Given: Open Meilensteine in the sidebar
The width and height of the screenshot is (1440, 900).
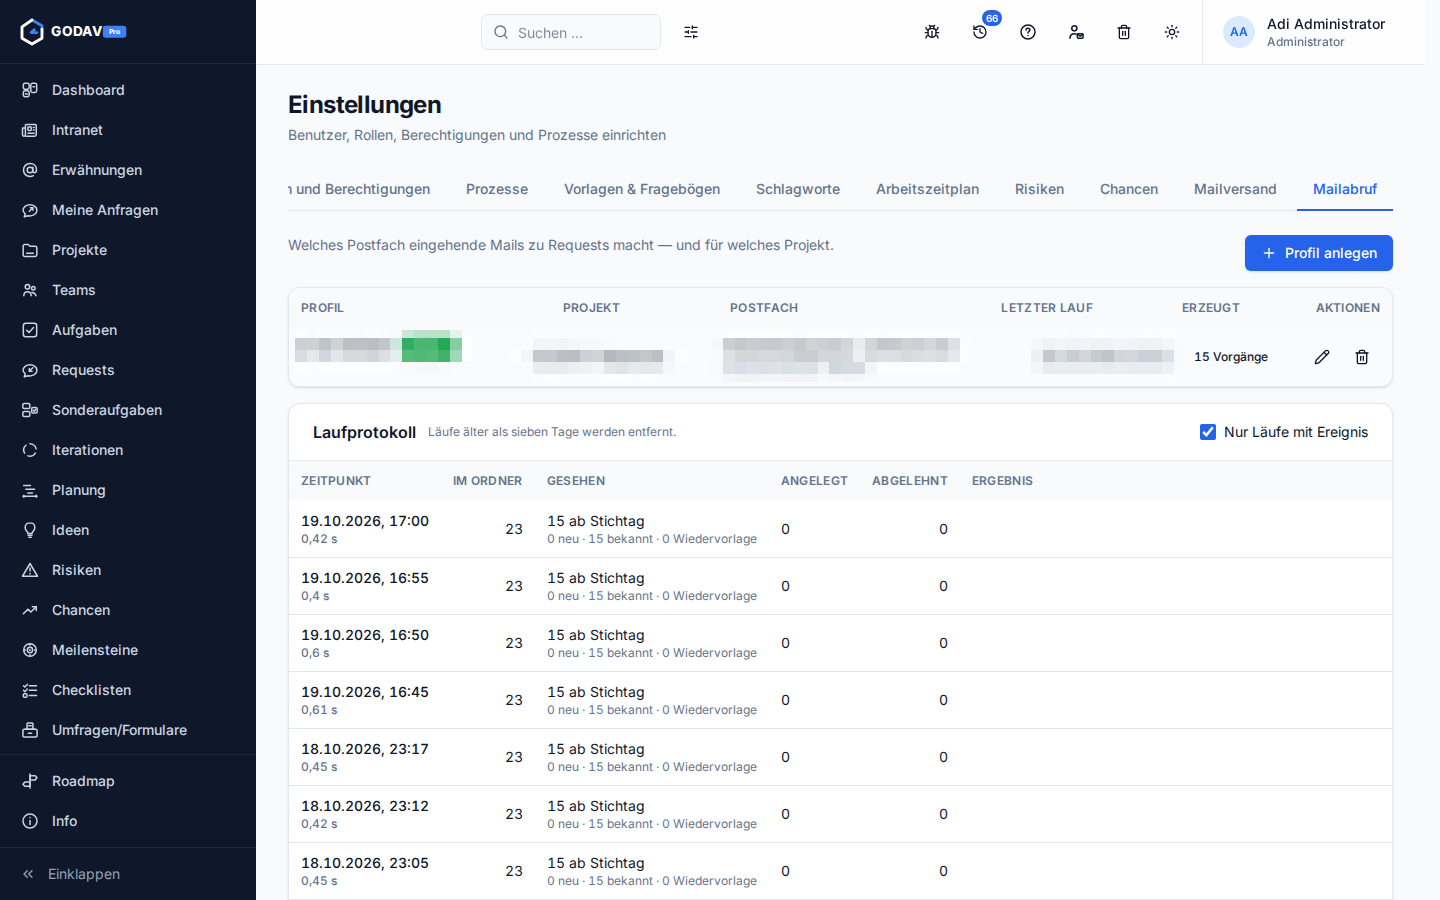Looking at the screenshot, I should point(128,650).
